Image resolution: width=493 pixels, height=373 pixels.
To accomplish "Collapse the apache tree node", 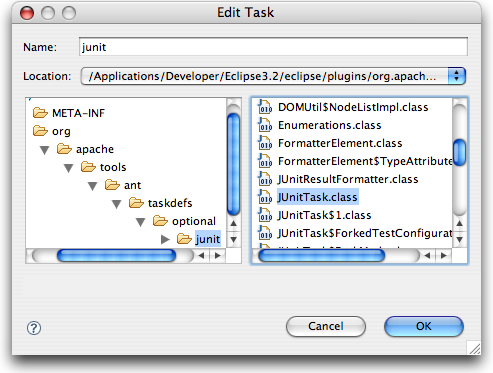I will pyautogui.click(x=45, y=150).
